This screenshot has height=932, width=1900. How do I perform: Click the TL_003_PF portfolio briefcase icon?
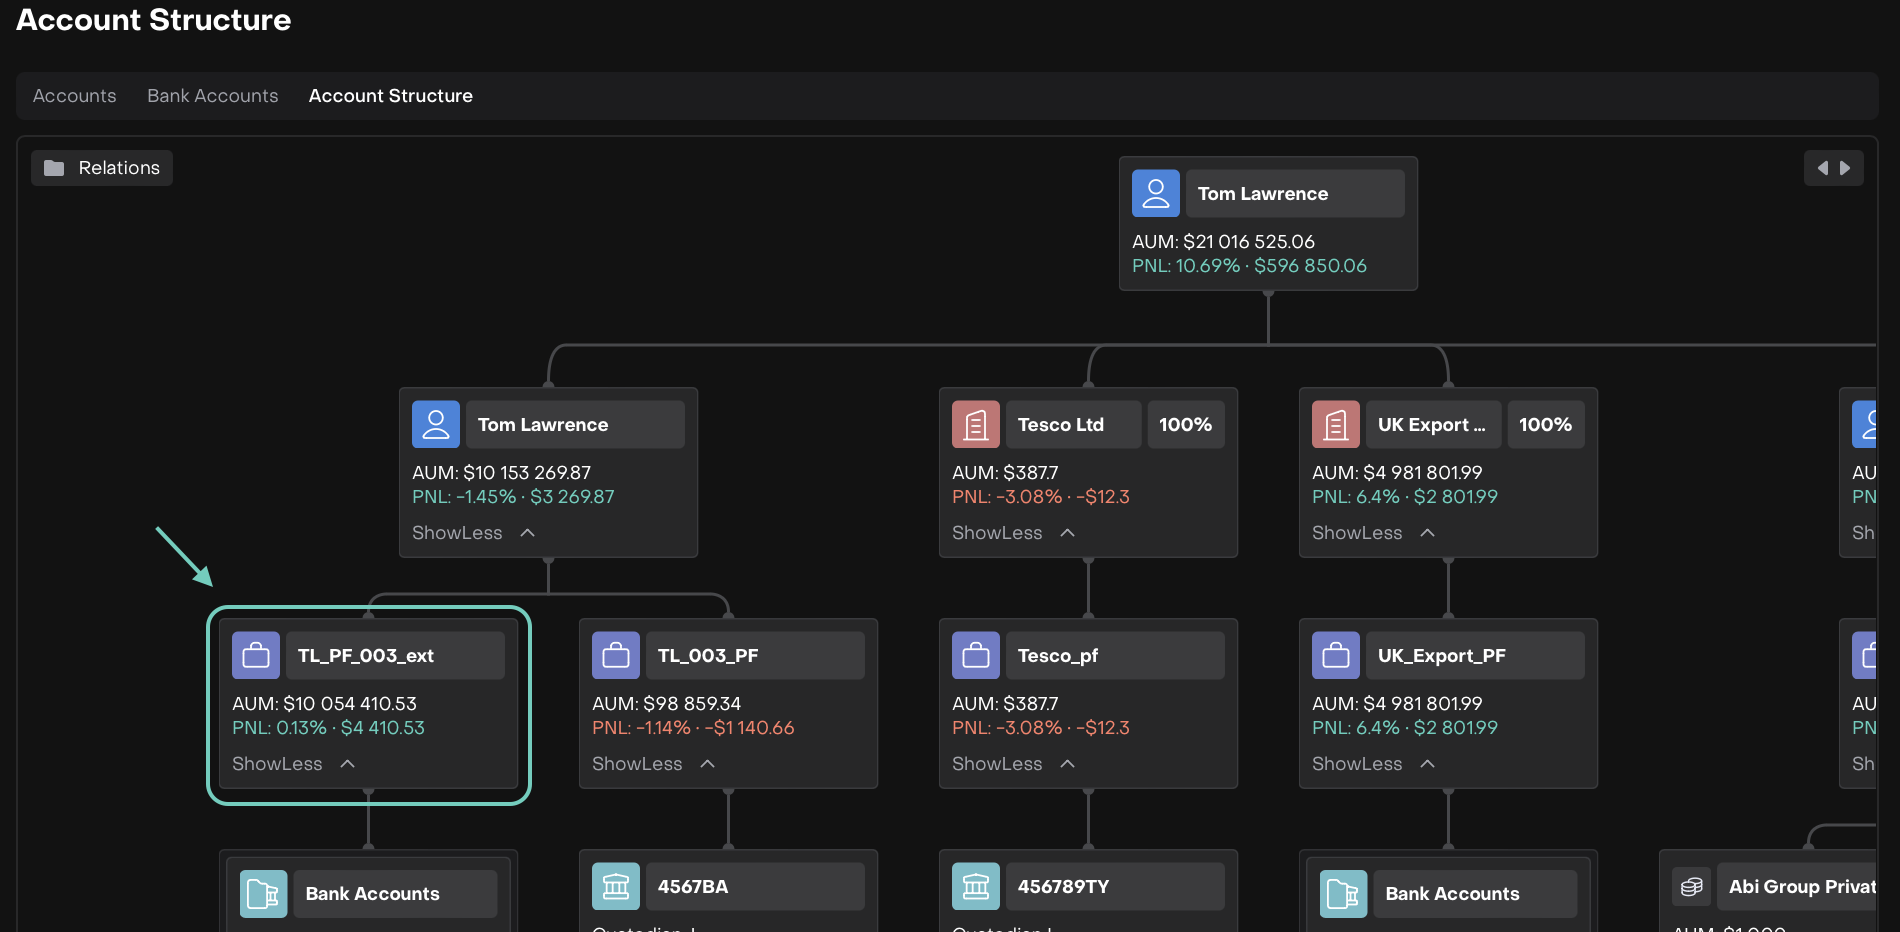tap(616, 655)
